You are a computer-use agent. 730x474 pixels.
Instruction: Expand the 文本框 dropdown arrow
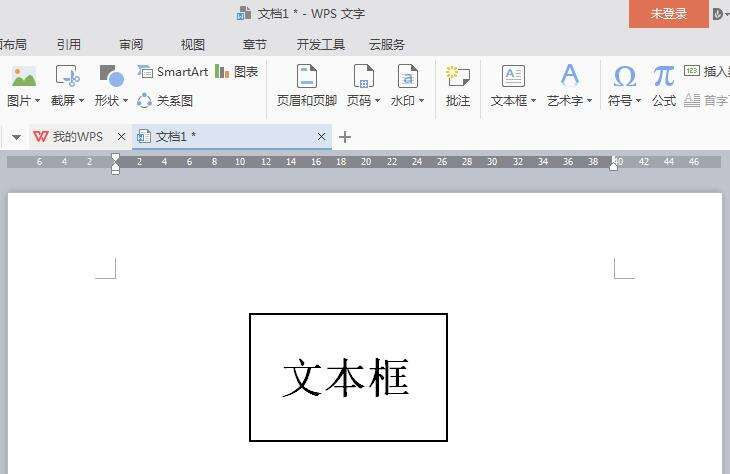(x=534, y=101)
